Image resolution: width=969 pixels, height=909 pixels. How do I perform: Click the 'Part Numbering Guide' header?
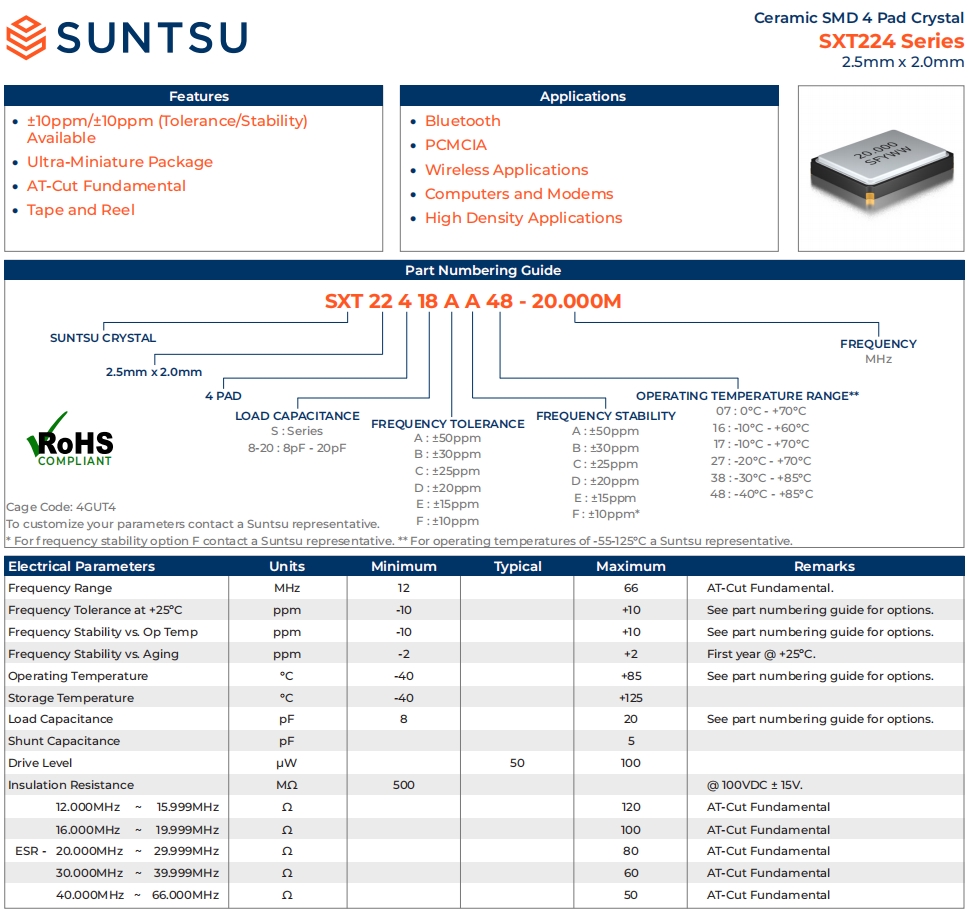(484, 270)
